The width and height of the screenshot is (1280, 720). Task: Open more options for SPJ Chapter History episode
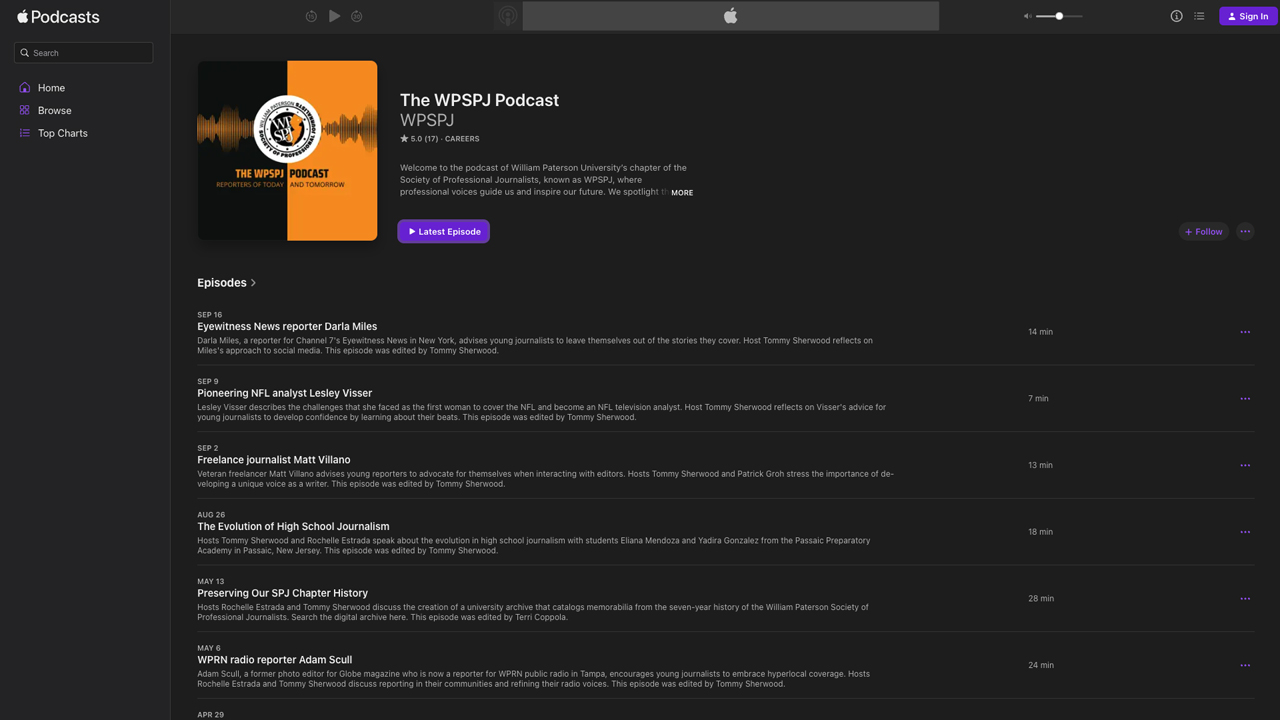point(1245,599)
